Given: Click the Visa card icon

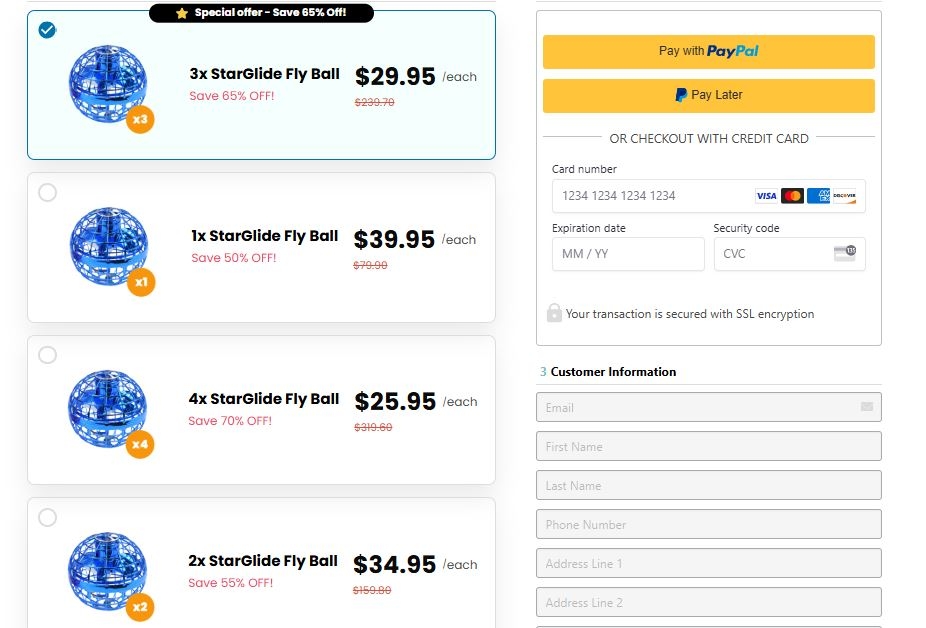Looking at the screenshot, I should [x=766, y=196].
